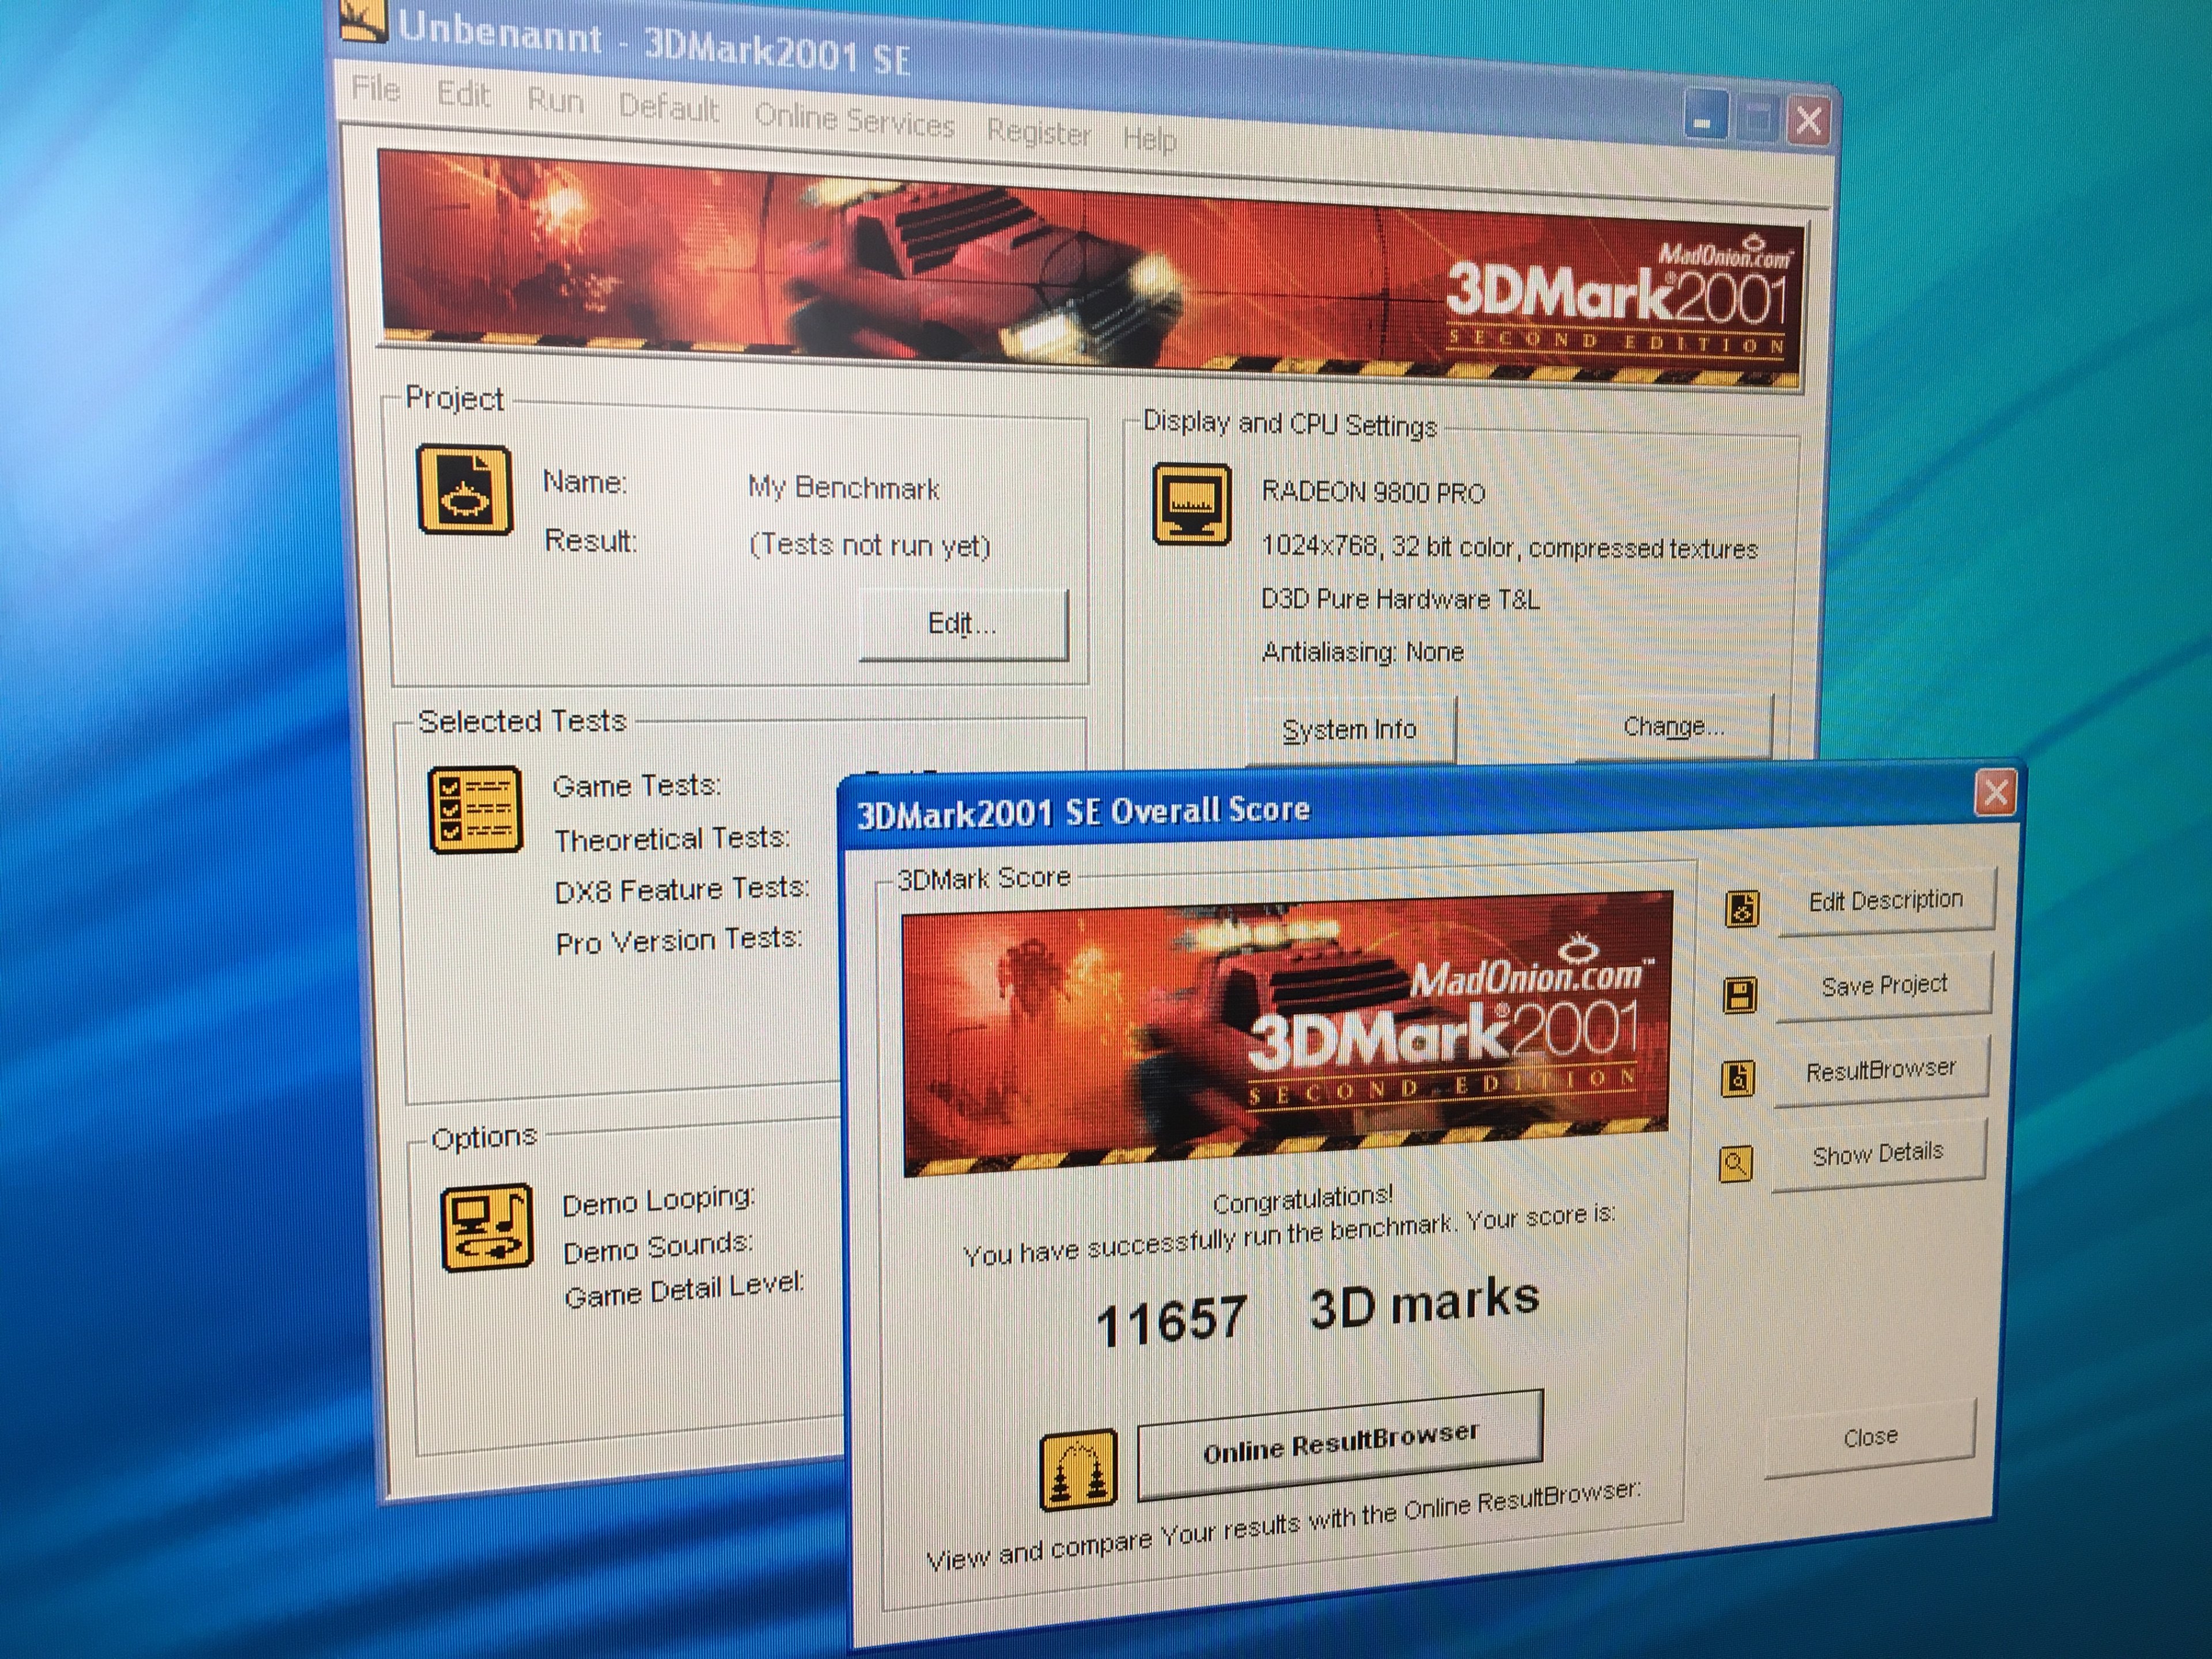This screenshot has width=2212, height=1659.
Task: Open the Online Services menu
Action: tap(854, 121)
